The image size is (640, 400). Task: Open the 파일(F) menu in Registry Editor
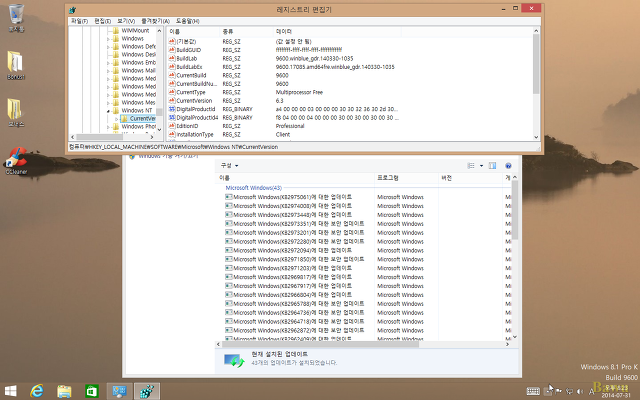(79, 21)
